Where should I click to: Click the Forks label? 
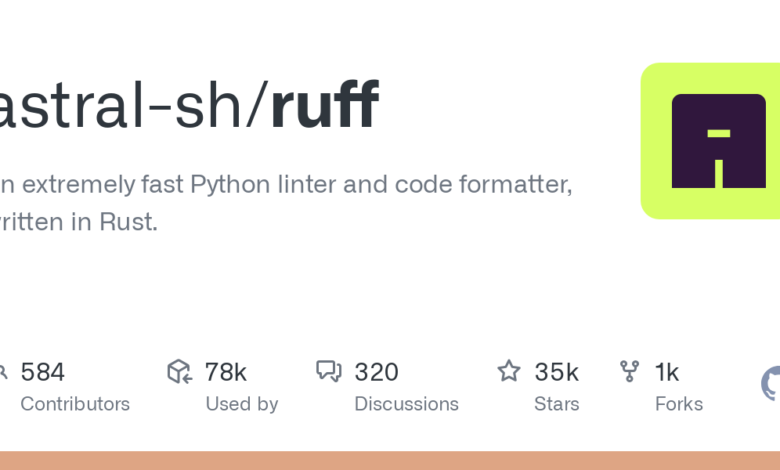pyautogui.click(x=678, y=404)
